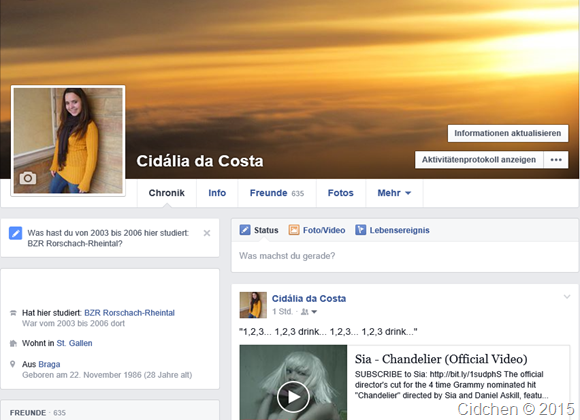Open the Fotos tab
The width and height of the screenshot is (580, 420).
[x=341, y=193]
